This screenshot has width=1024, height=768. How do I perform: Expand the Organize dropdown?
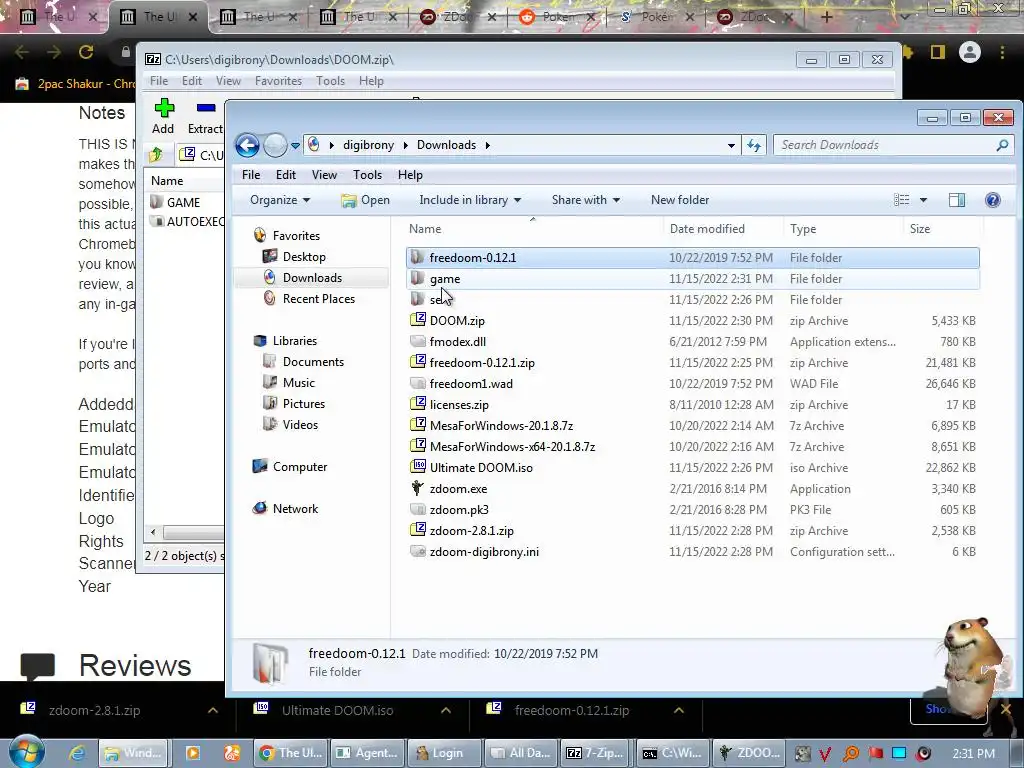tap(280, 200)
